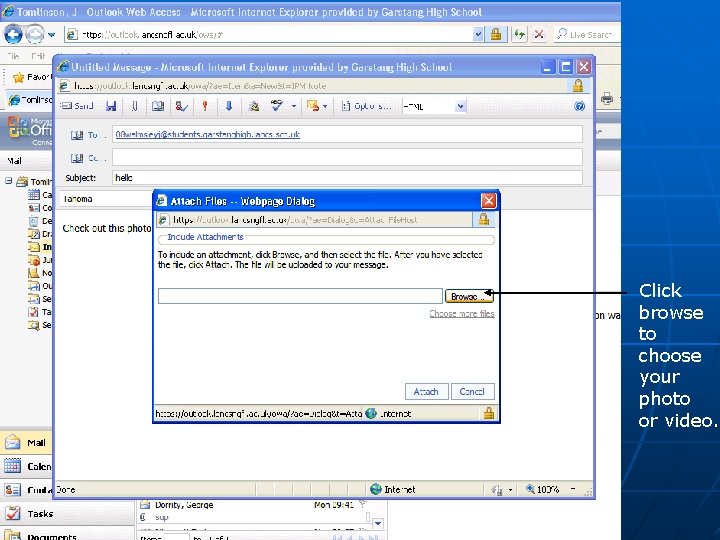The image size is (720, 540).
Task: Open the Tahoma font dropdown
Action: pos(107,199)
